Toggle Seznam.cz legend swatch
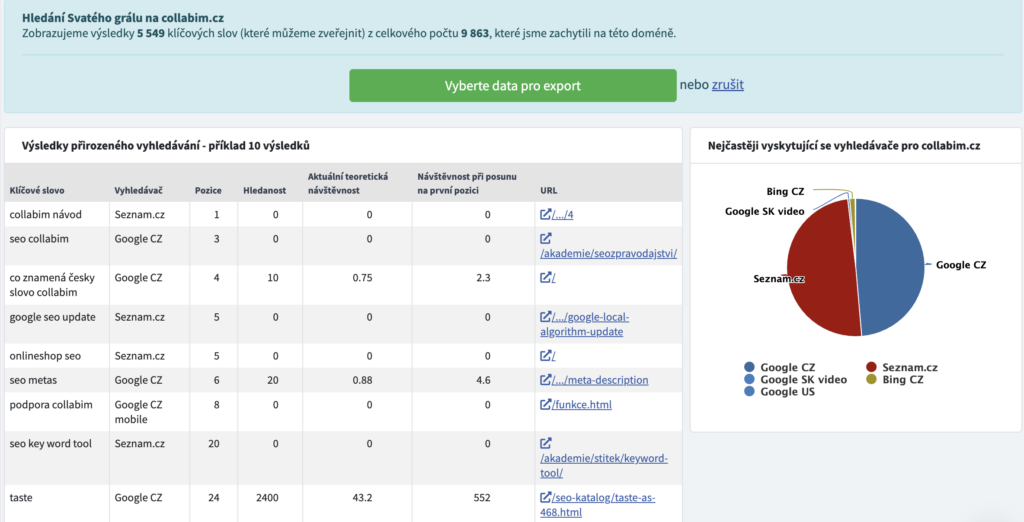This screenshot has height=522, width=1024. pyautogui.click(x=871, y=368)
